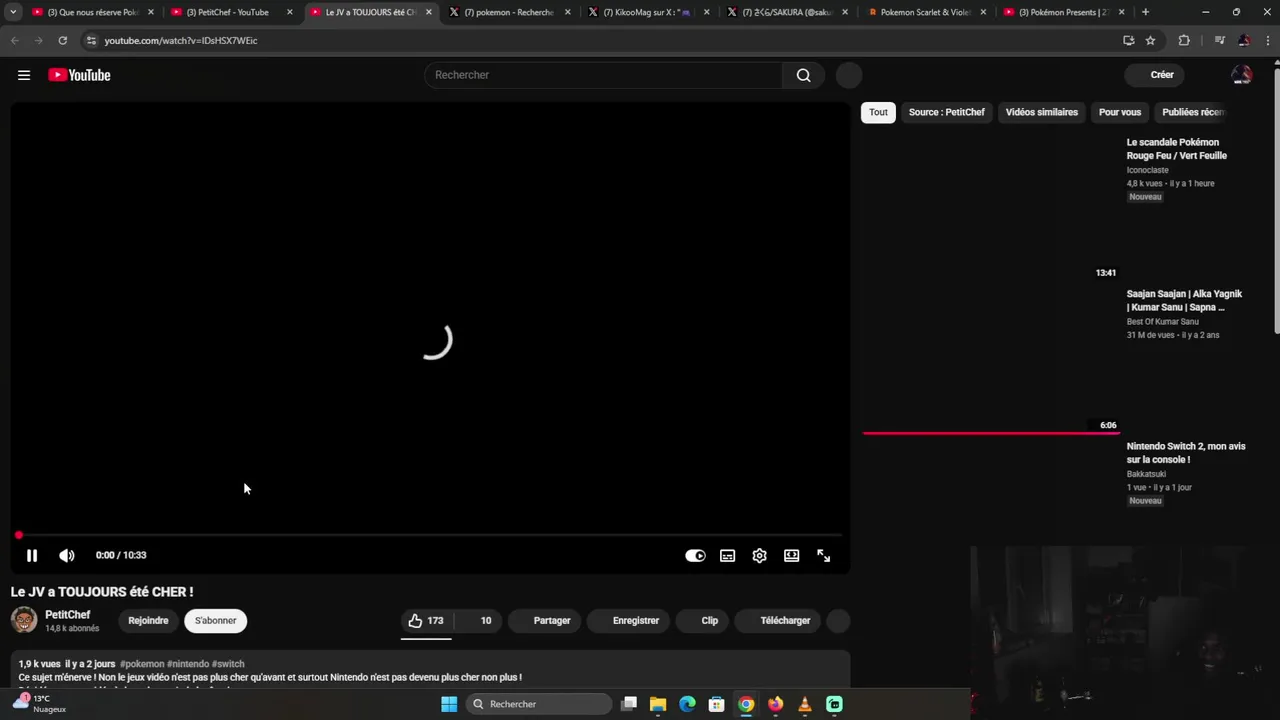This screenshot has height=720, width=1280.
Task: Select the Publiées récemment chip
Action: point(1193,112)
